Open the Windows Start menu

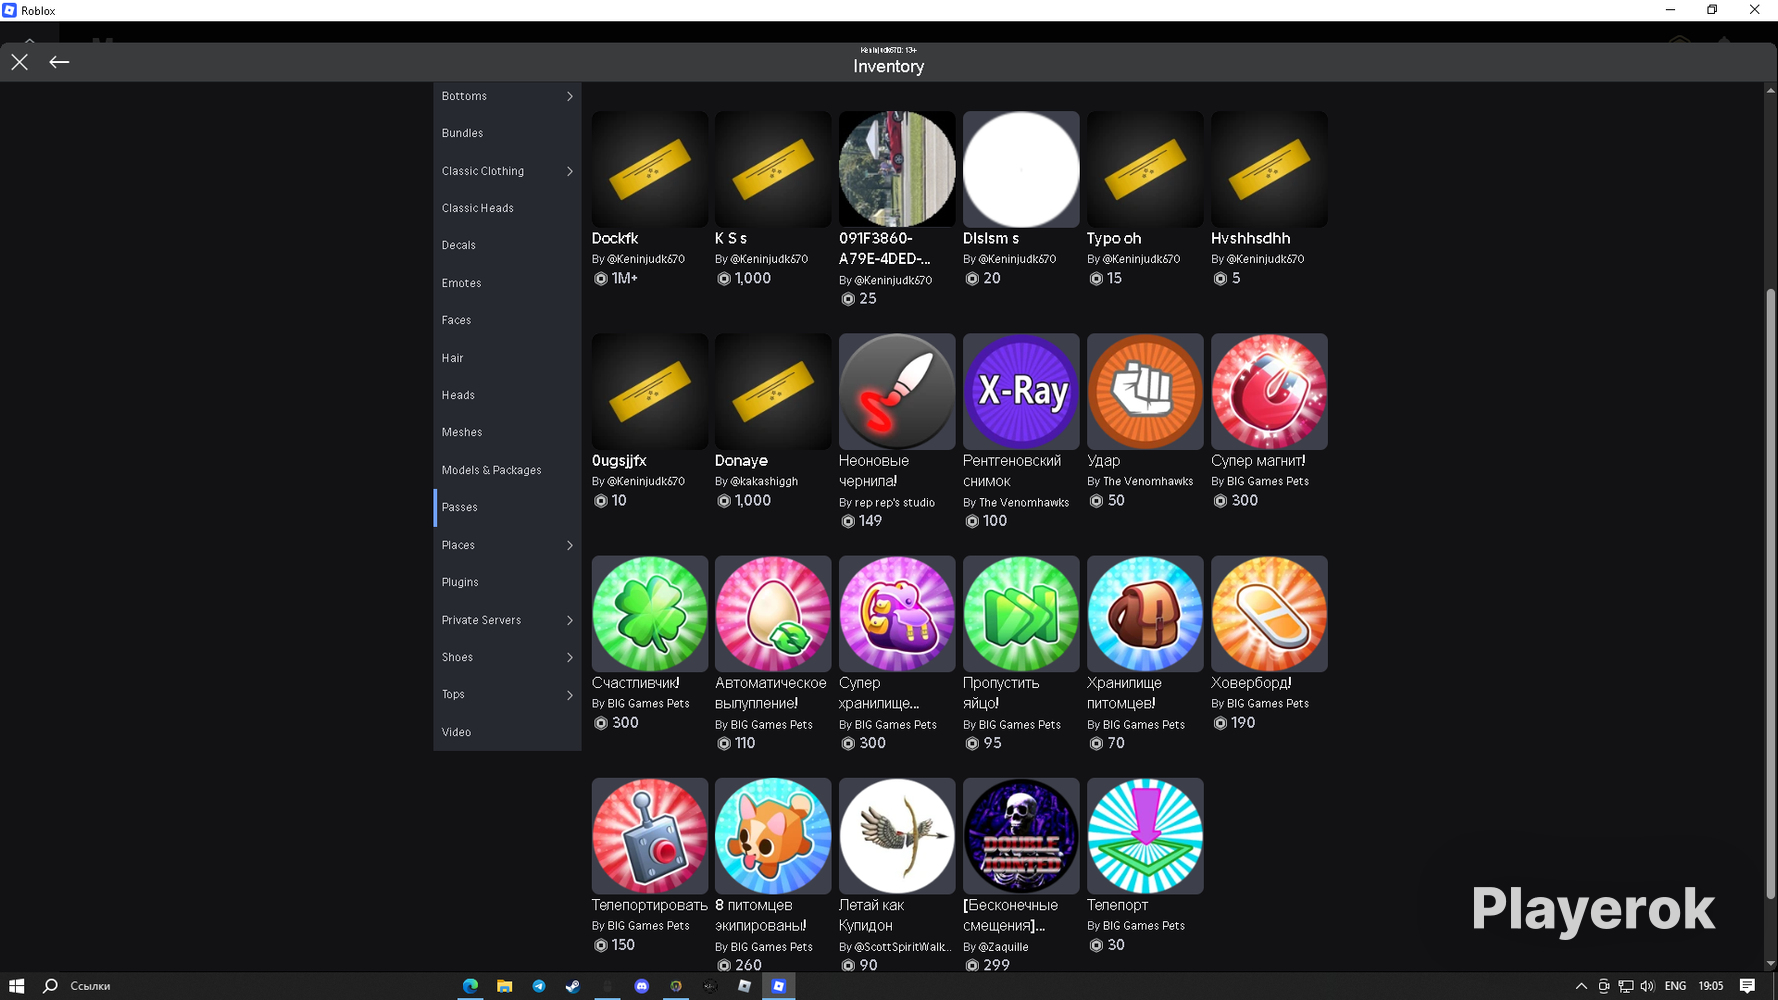coord(16,986)
